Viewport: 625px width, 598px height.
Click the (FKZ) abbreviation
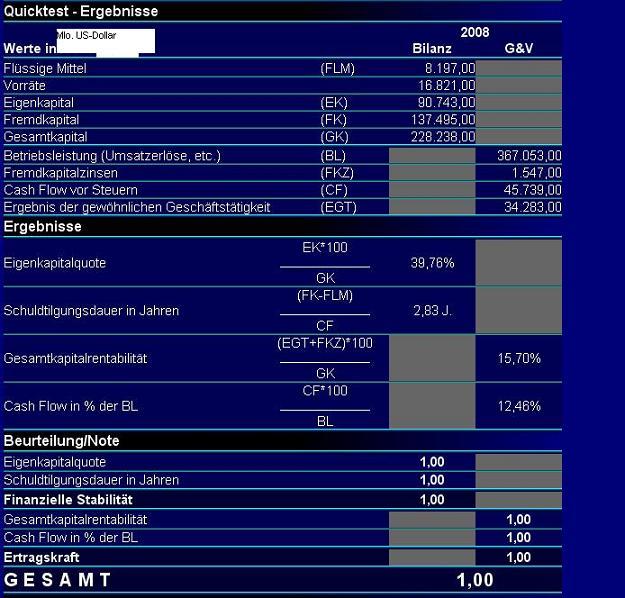[x=337, y=173]
